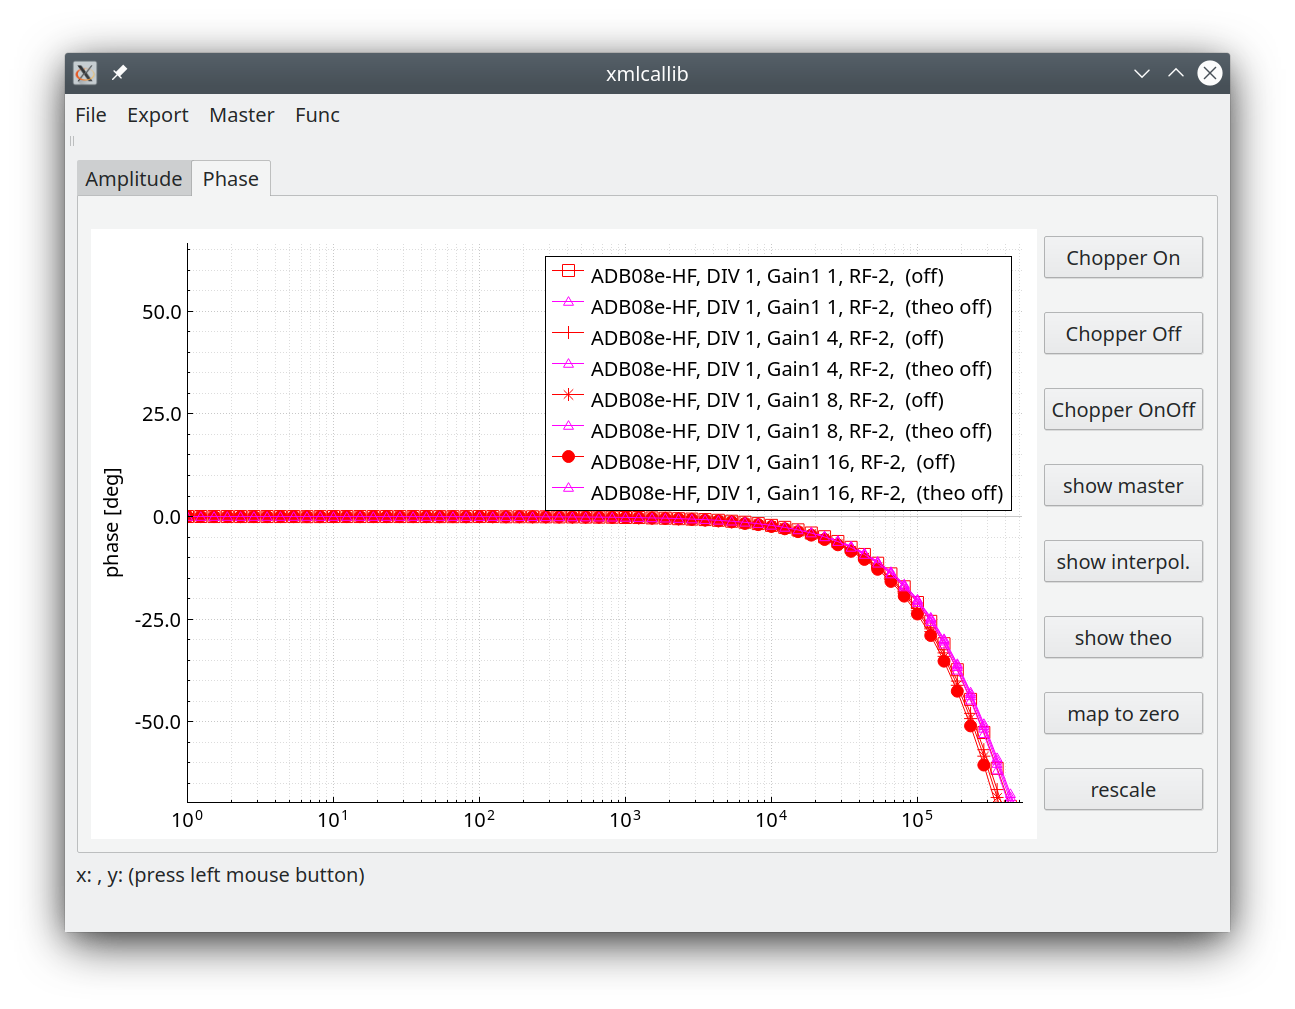
Task: Open the Func menu
Action: coord(317,115)
